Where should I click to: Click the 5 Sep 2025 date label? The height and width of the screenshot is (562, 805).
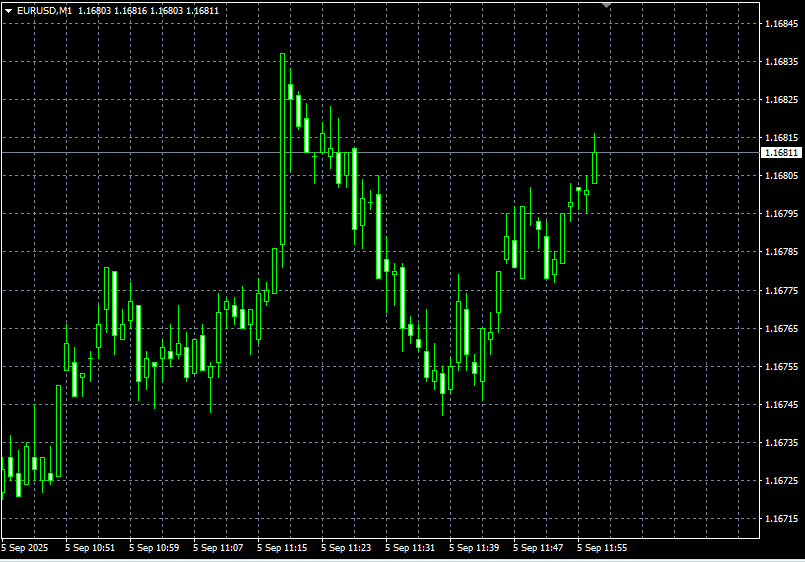[x=25, y=548]
